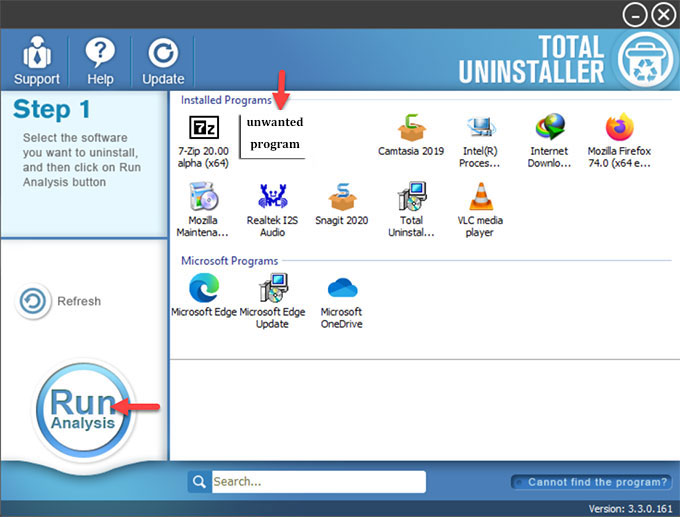
Task: Refresh the installed programs list
Action: coord(60,301)
